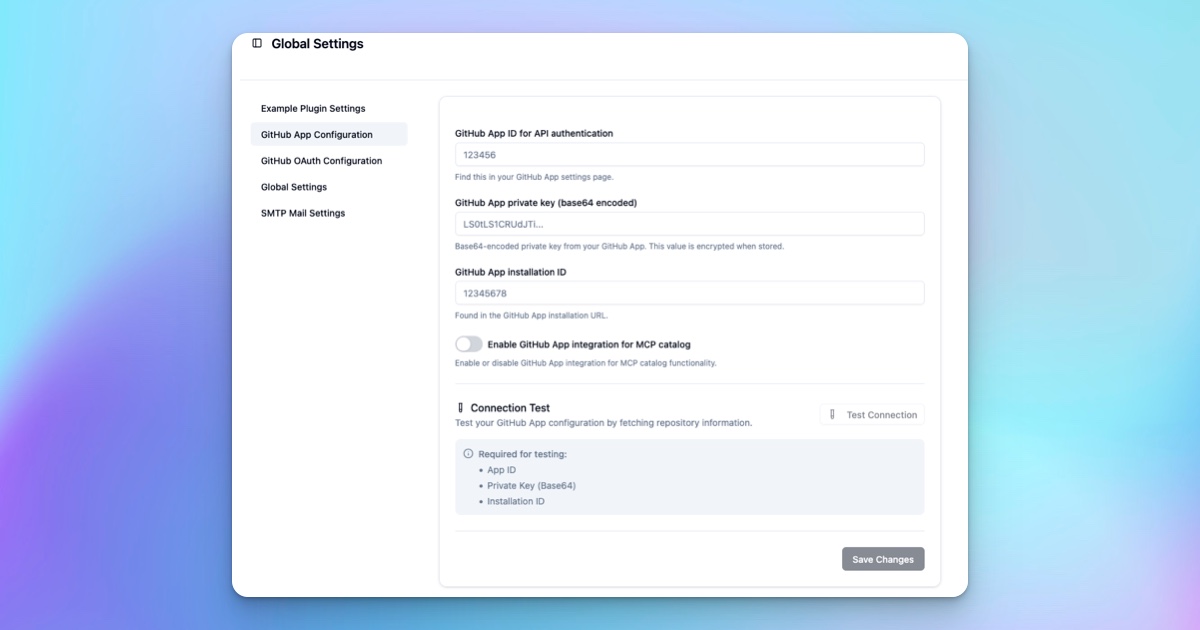The width and height of the screenshot is (1200, 630).
Task: Focus the GitHub App ID input field
Action: 689,155
